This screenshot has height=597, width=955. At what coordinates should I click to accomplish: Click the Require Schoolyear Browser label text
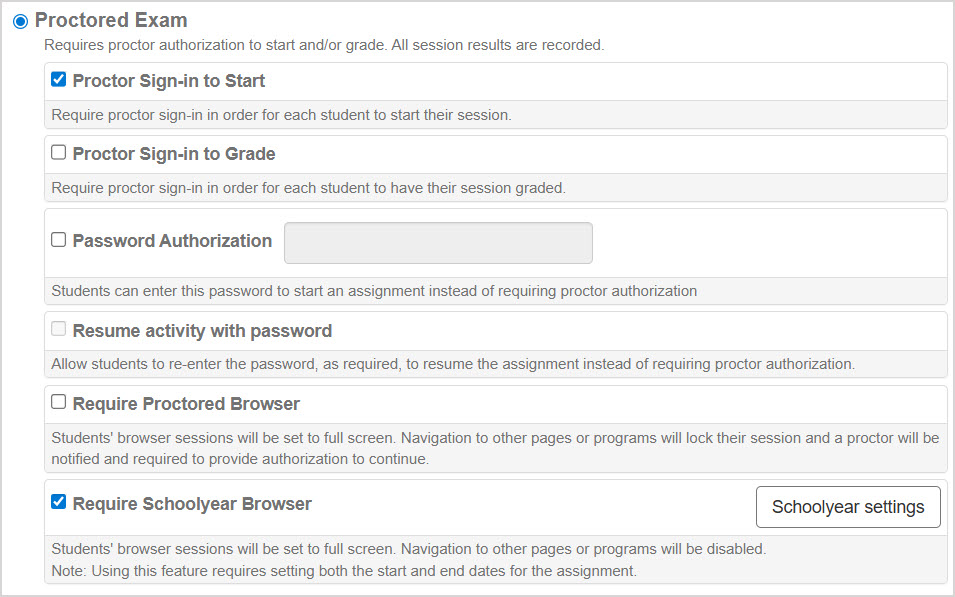click(x=192, y=504)
